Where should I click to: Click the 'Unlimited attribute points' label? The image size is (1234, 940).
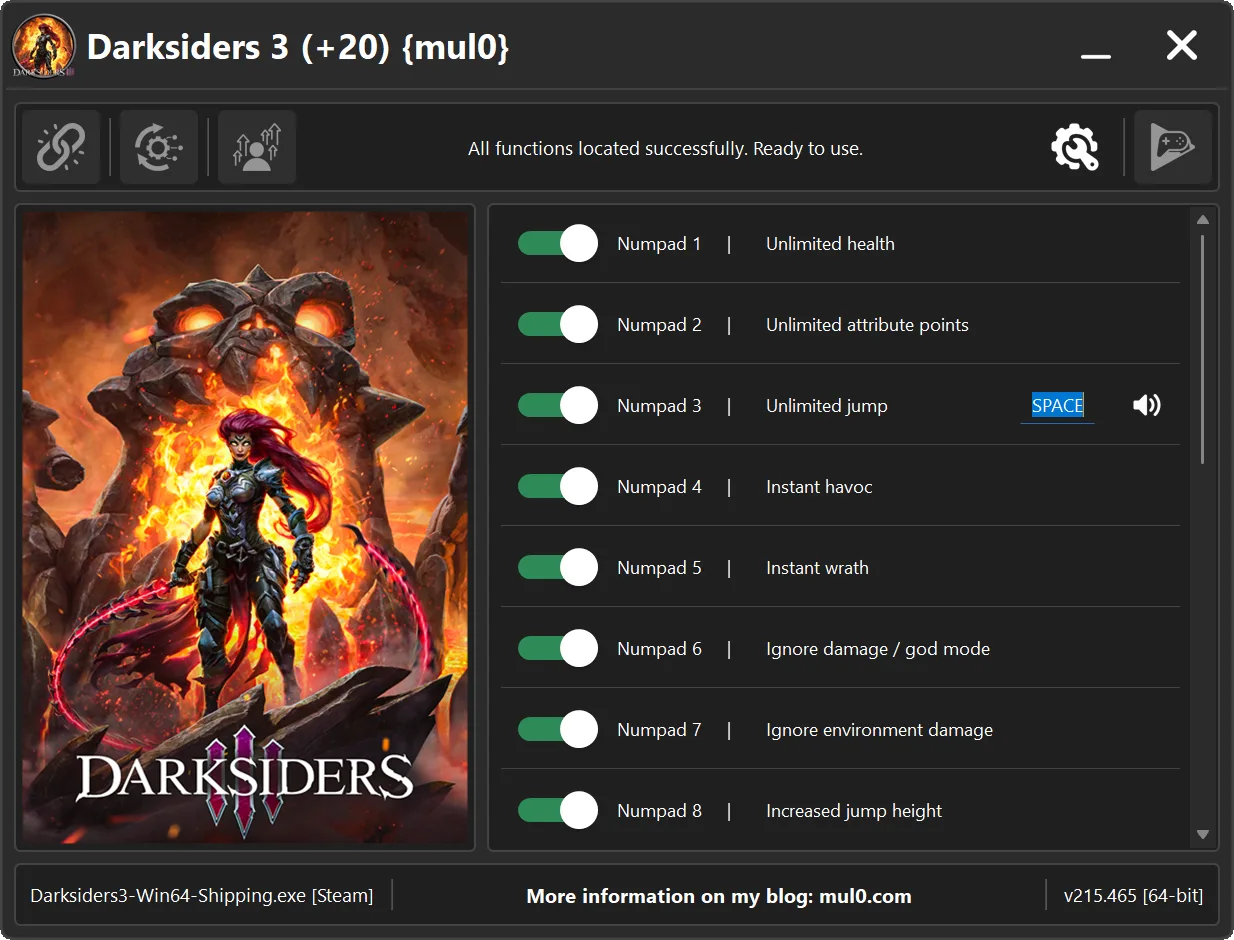coord(867,325)
